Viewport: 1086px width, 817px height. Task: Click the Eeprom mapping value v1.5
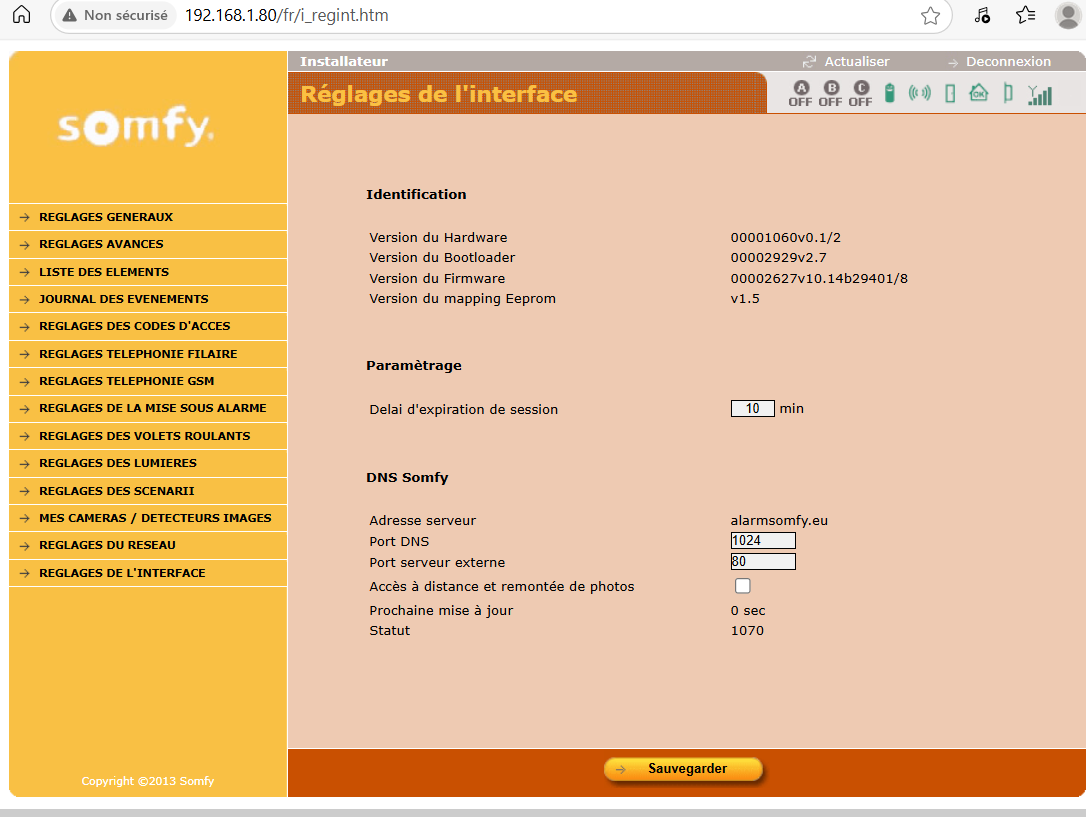point(745,298)
